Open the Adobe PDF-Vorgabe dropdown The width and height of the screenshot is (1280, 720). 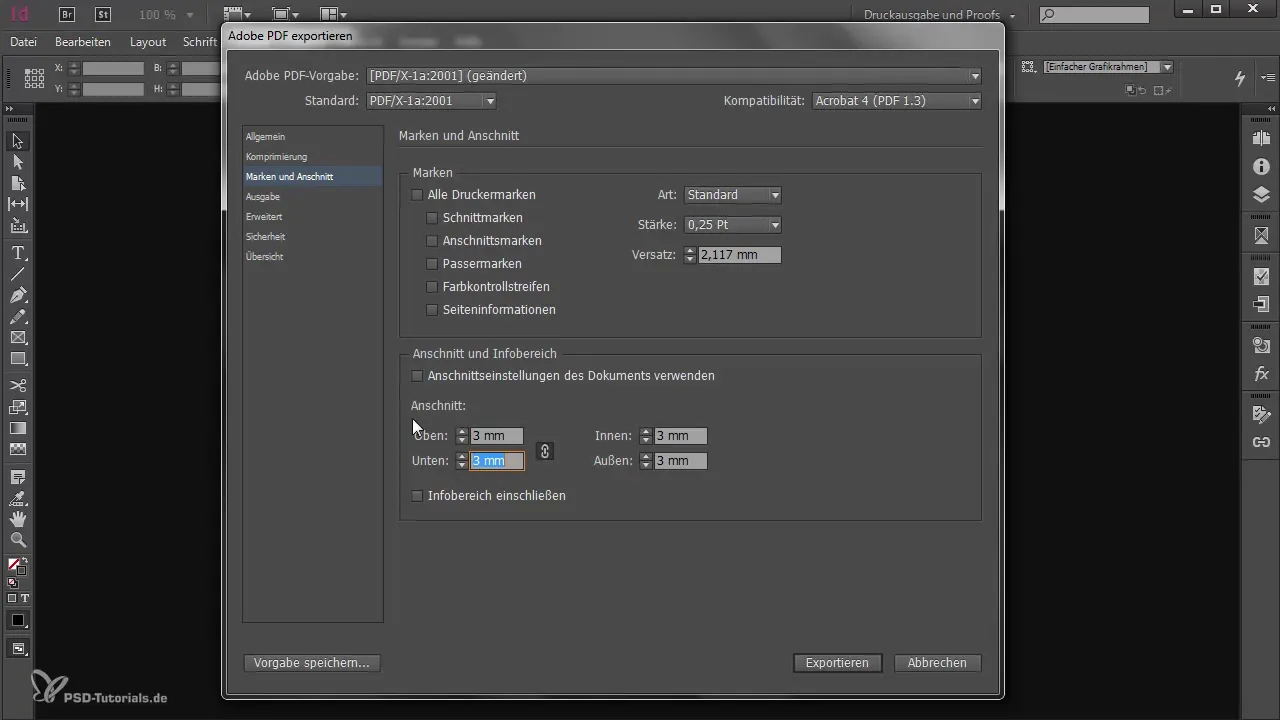[x=674, y=76]
